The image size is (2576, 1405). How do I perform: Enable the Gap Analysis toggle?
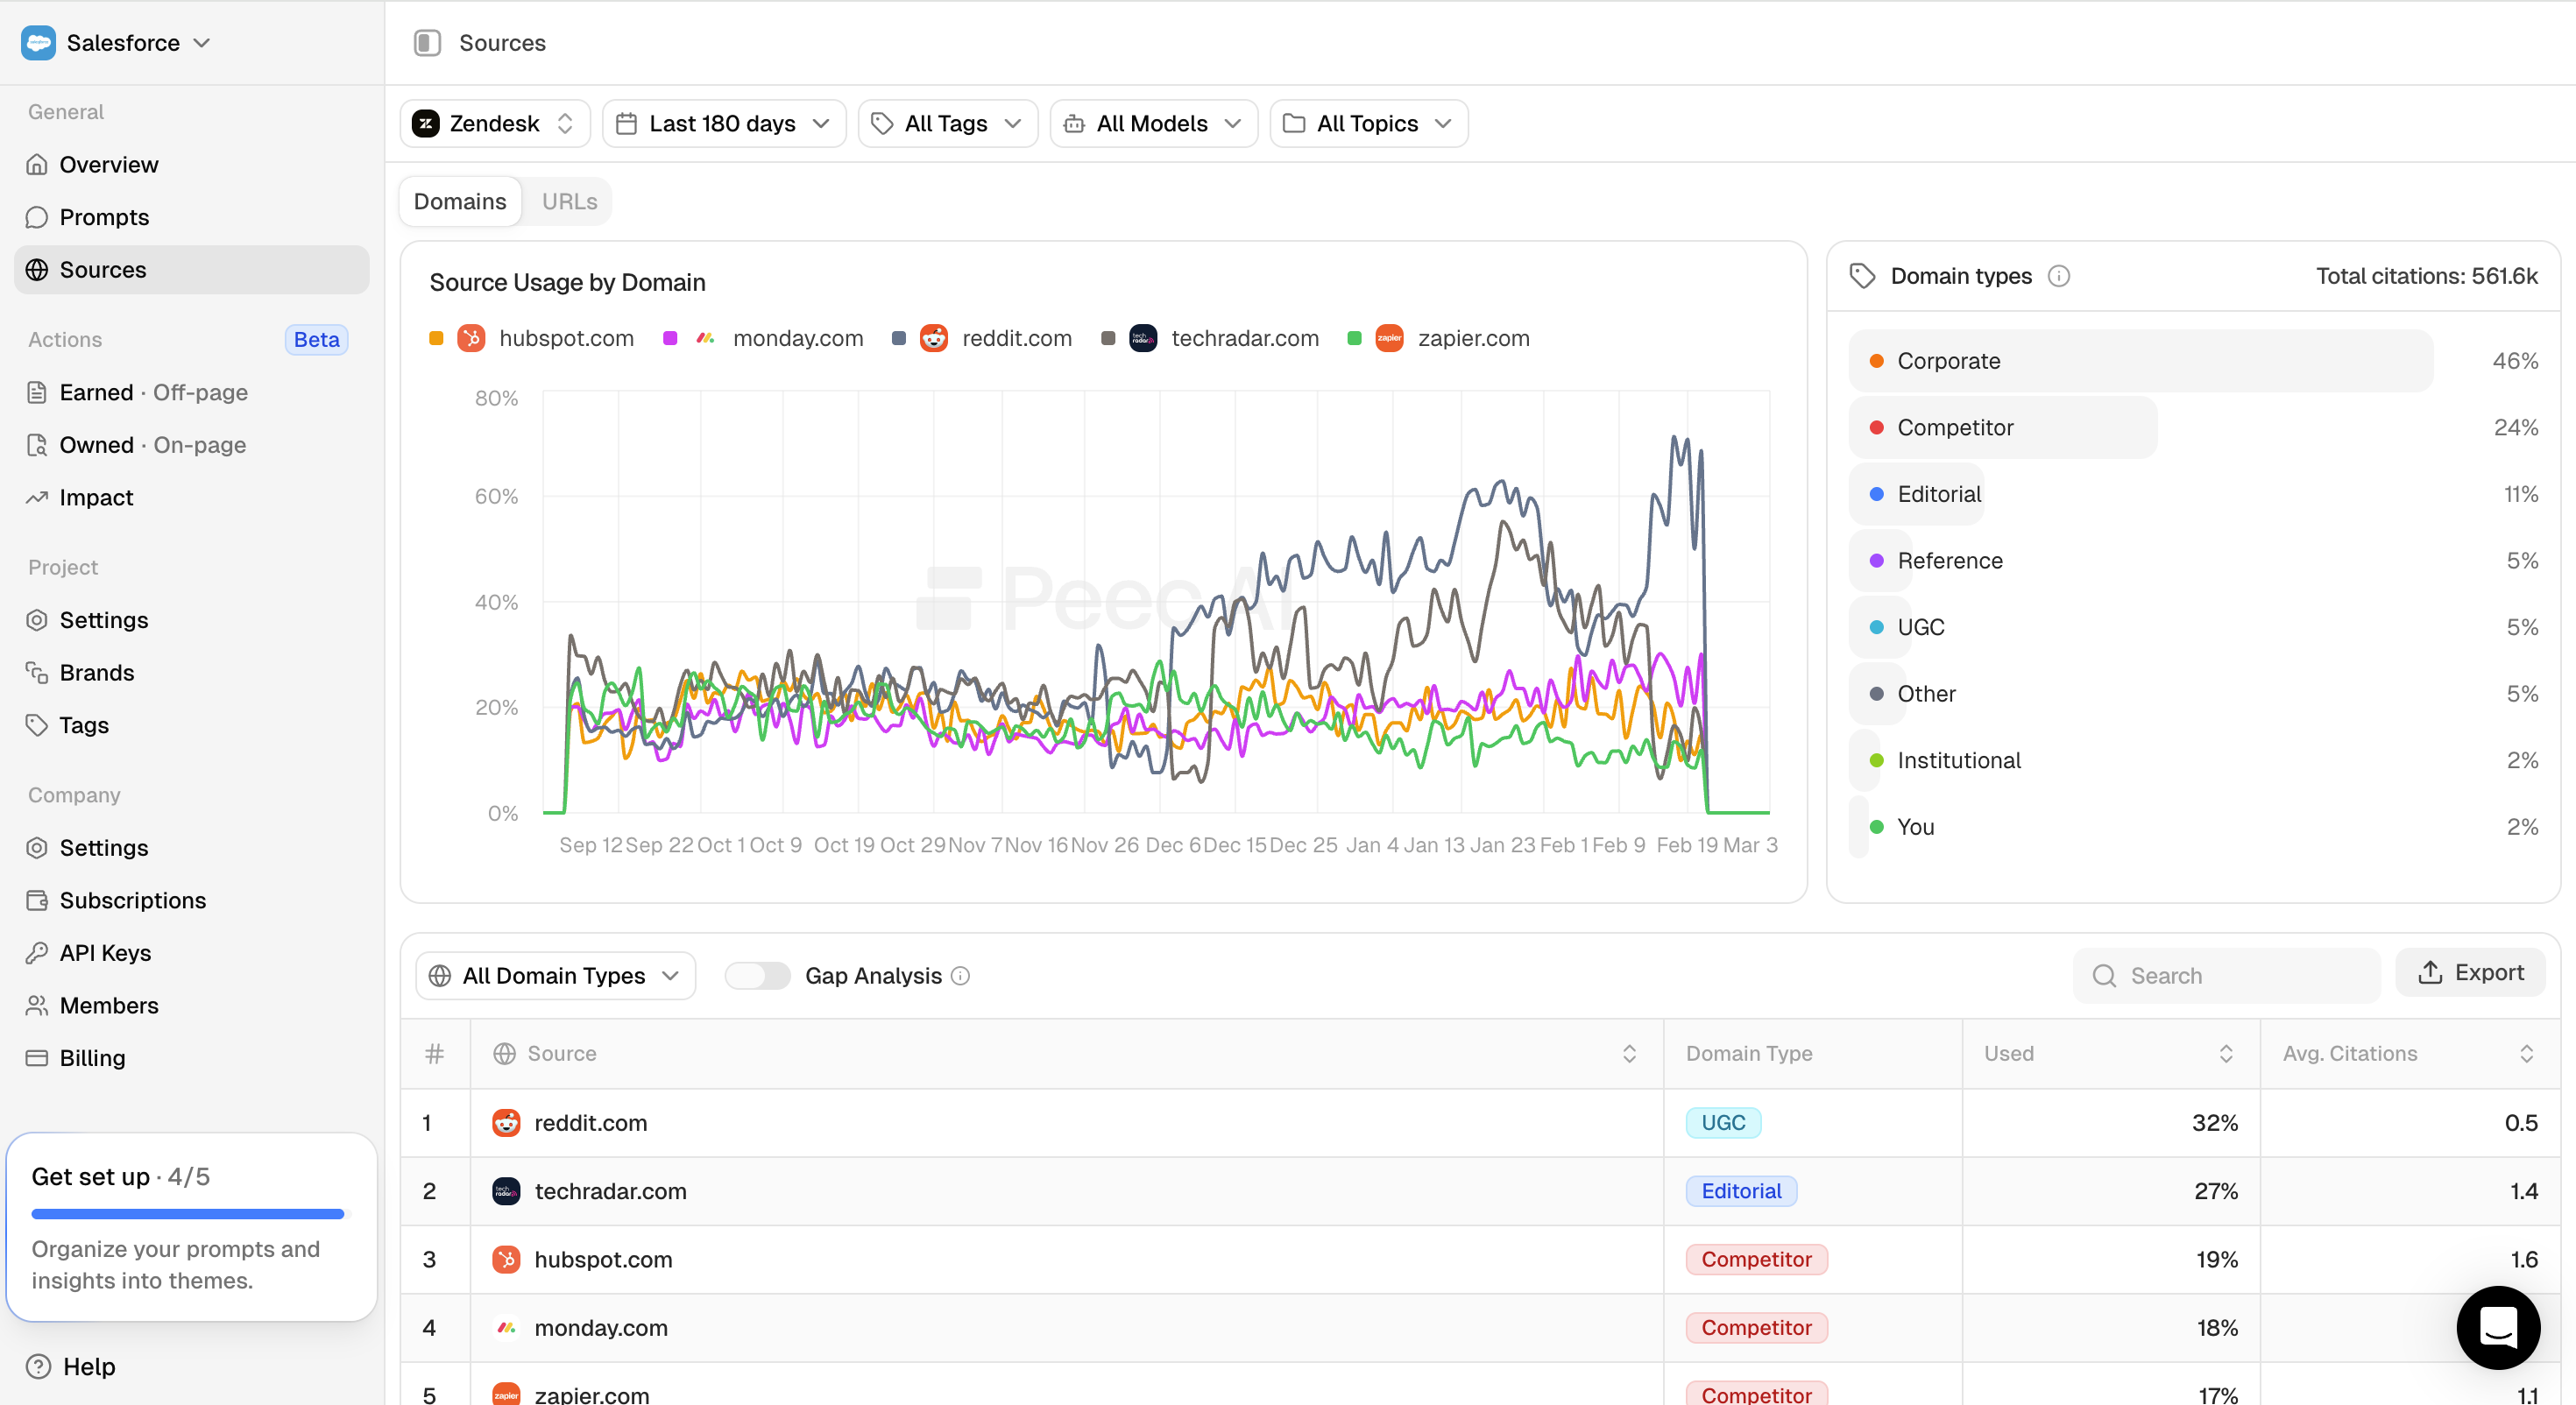click(x=757, y=976)
